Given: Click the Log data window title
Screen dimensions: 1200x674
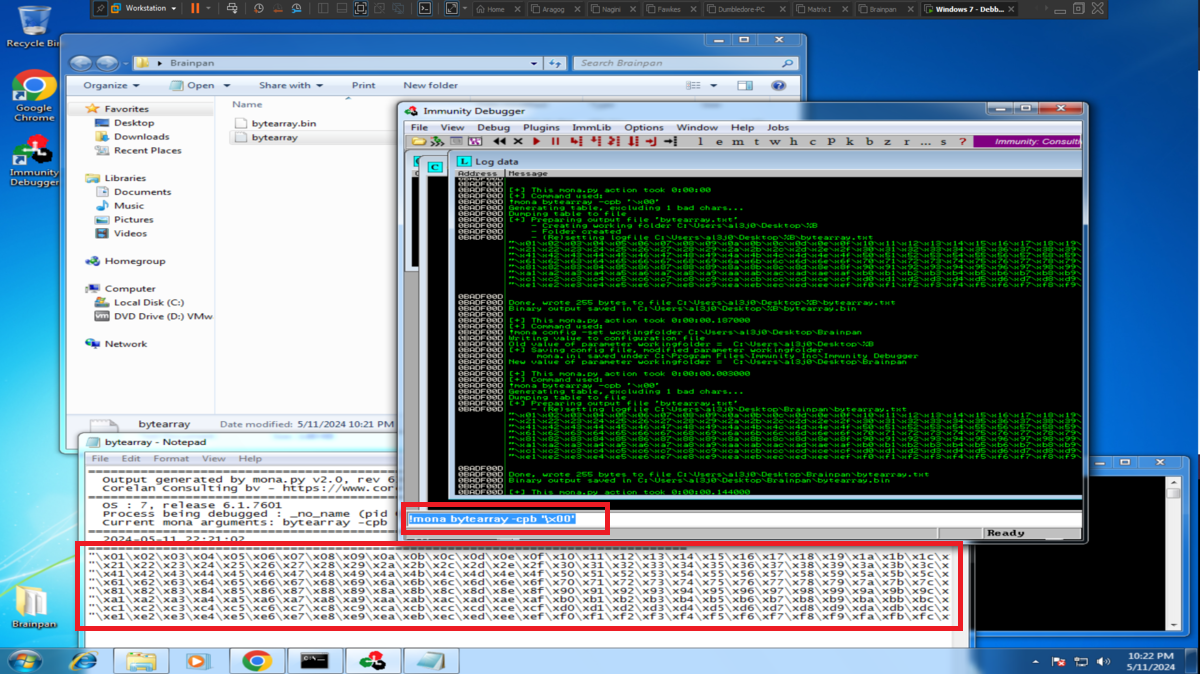Looking at the screenshot, I should [x=497, y=161].
